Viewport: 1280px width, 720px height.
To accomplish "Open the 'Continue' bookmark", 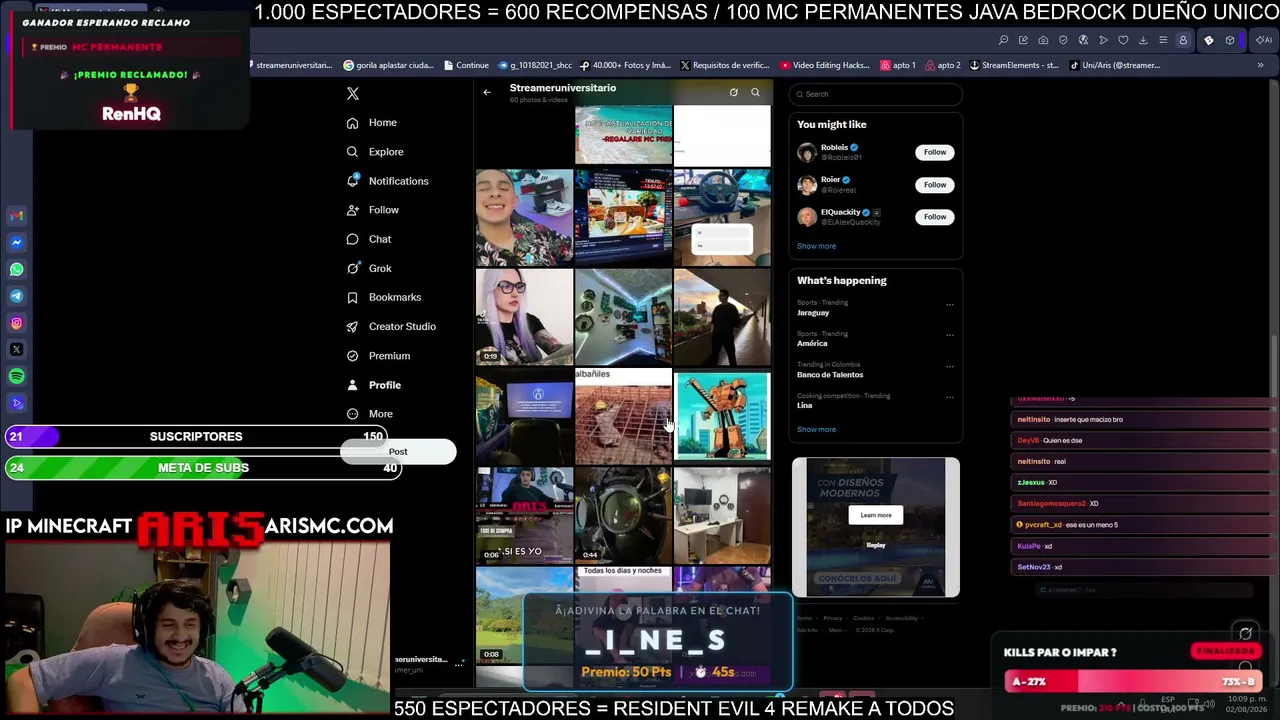I will (466, 65).
